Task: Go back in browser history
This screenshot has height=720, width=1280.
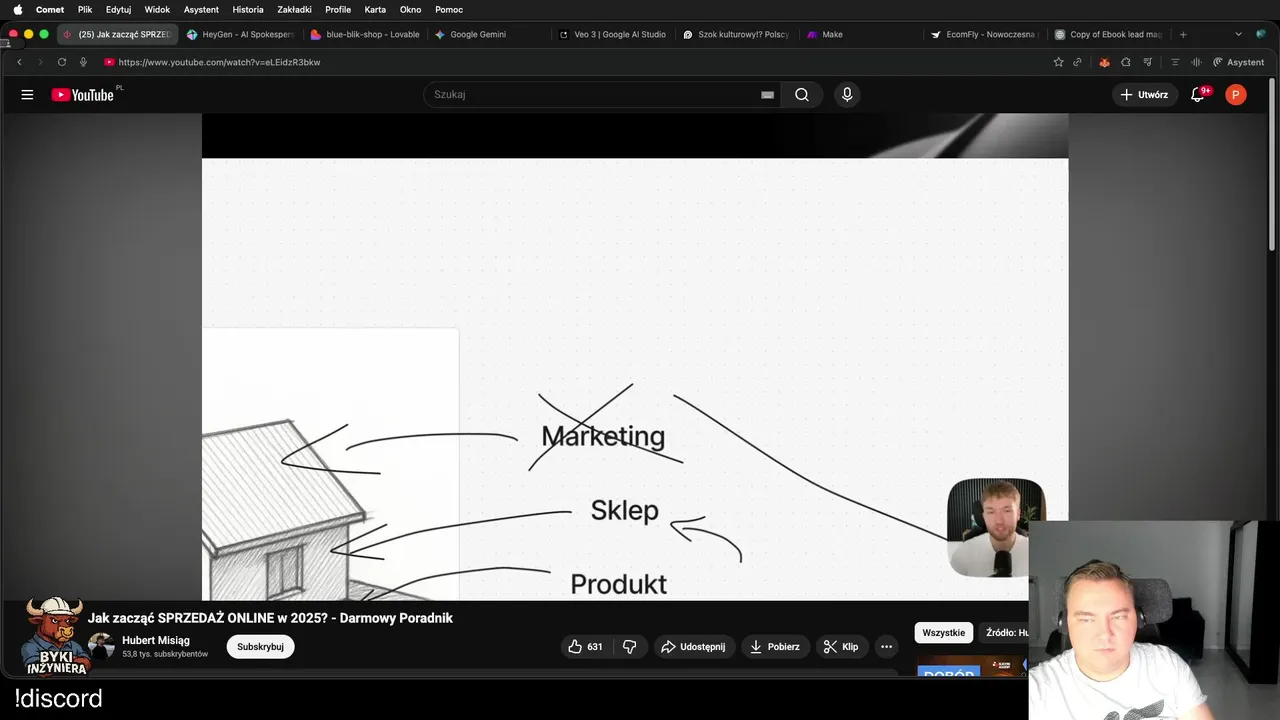Action: [19, 62]
